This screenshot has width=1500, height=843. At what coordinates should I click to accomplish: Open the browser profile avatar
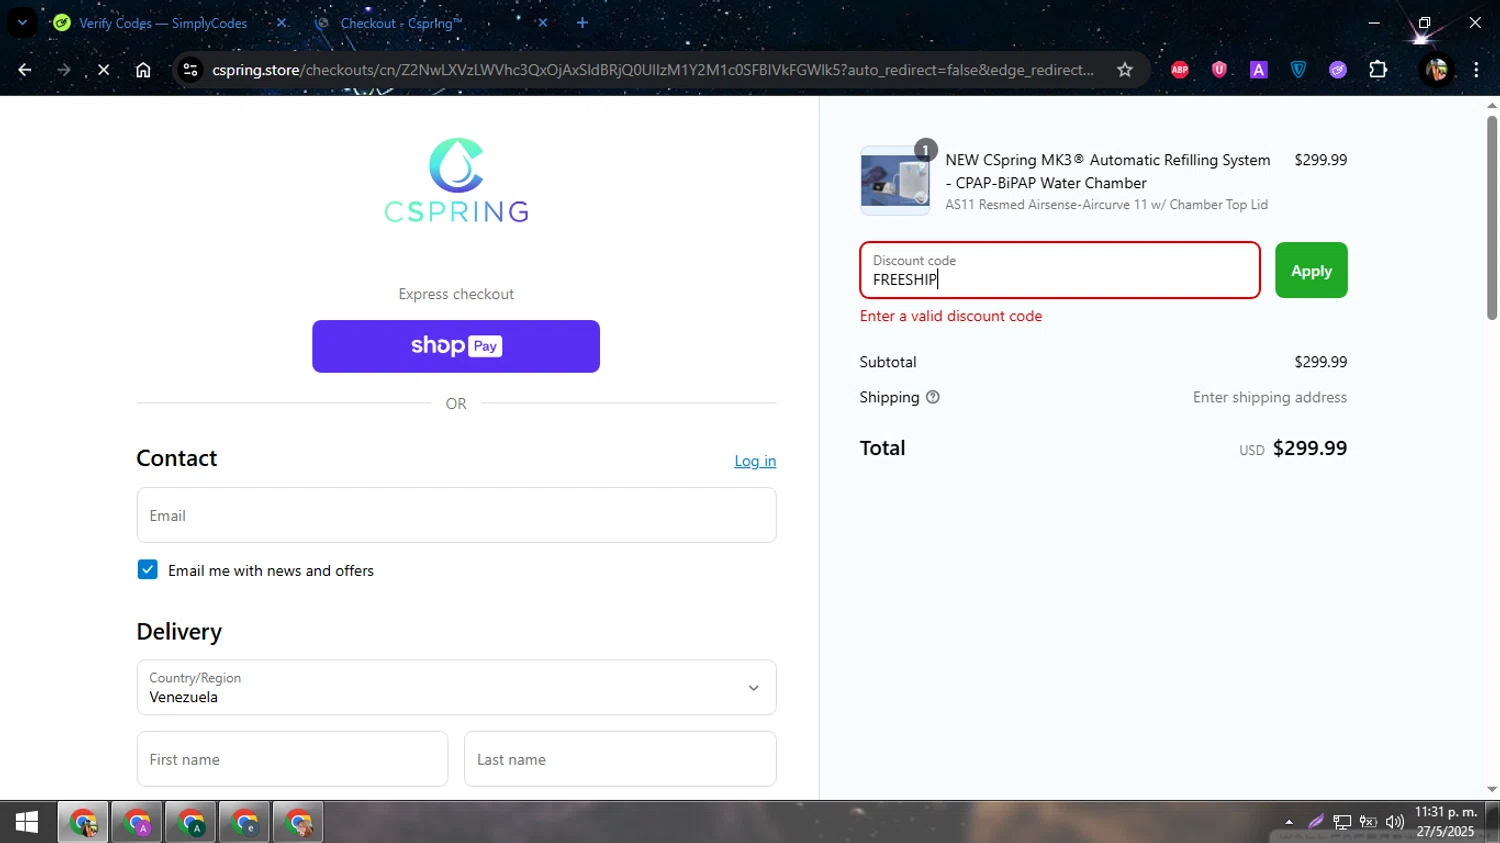[x=1437, y=70]
